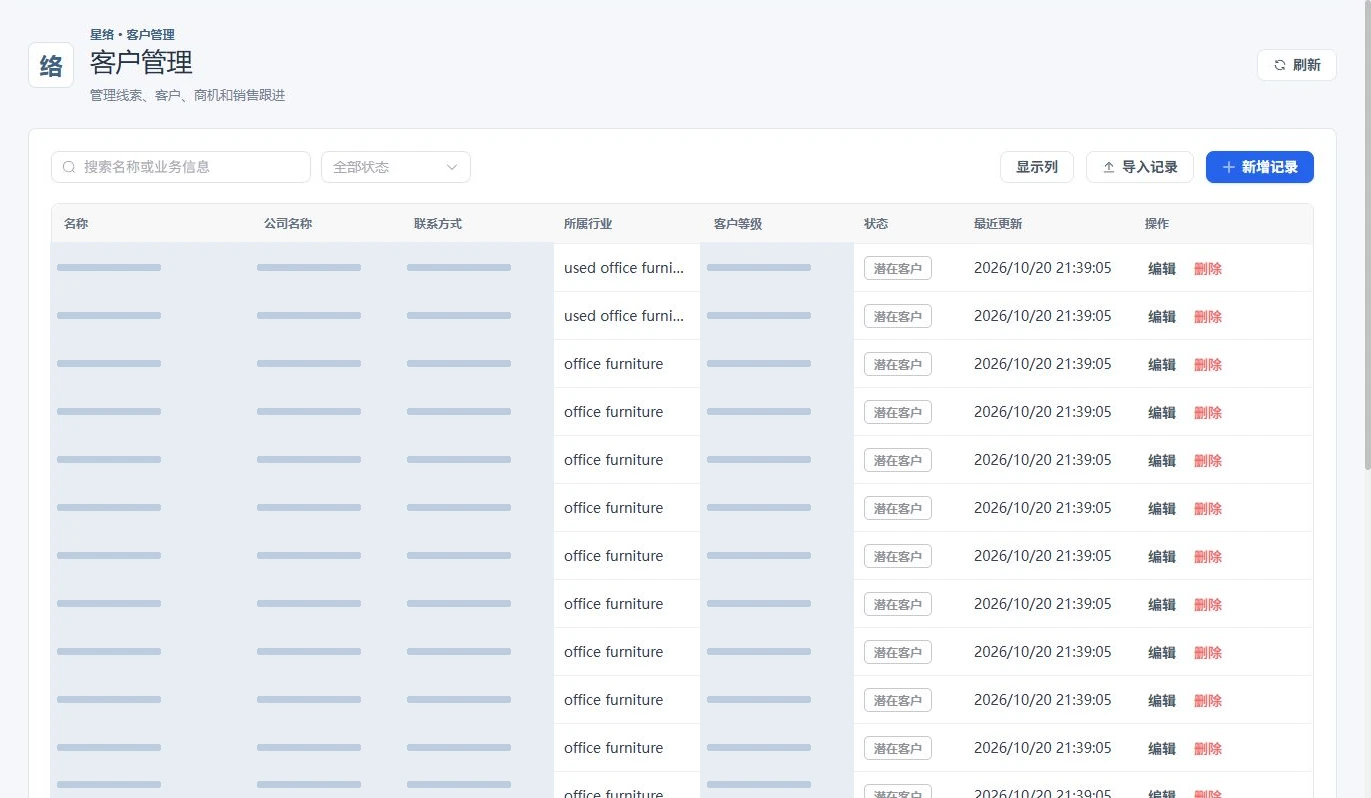Click the 星络 · 客户管理 breadcrumb text

[x=132, y=35]
